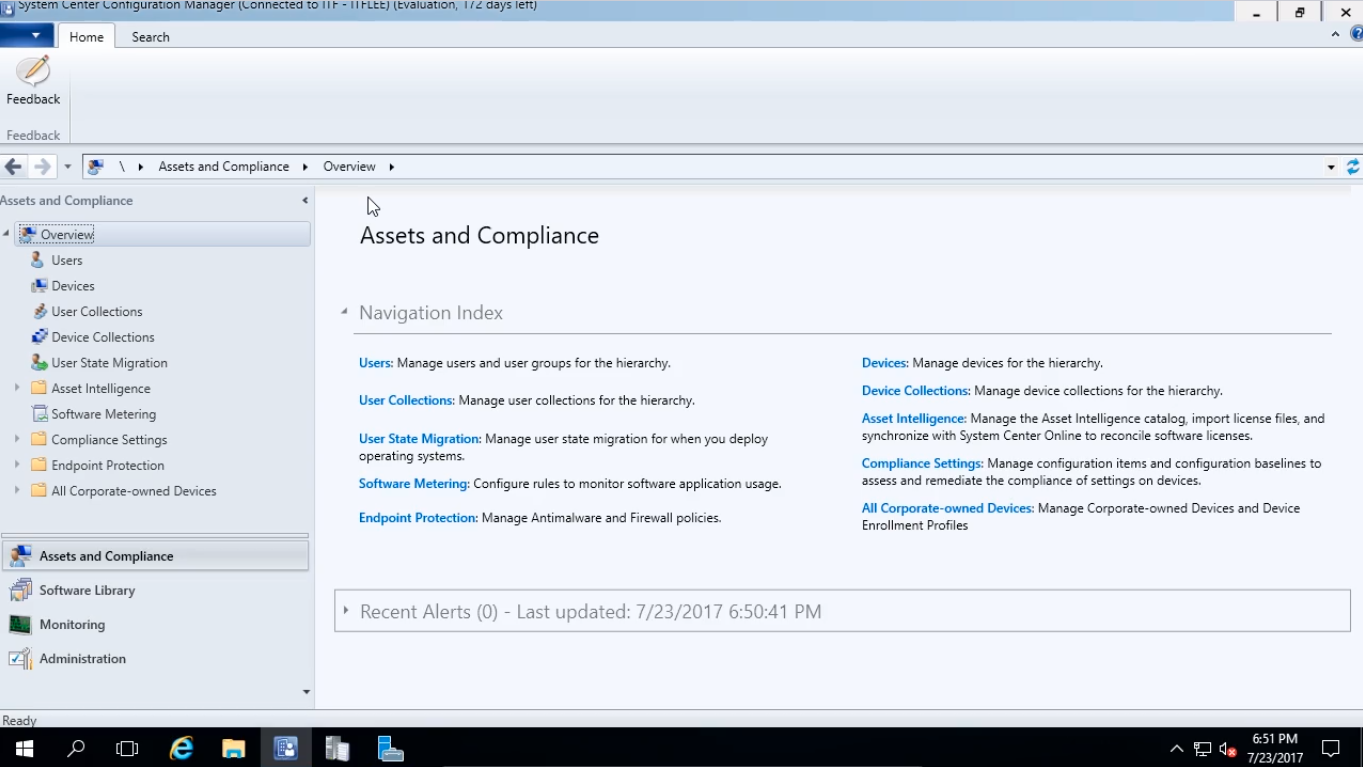Open the blue application menu button
This screenshot has width=1363, height=767.
tap(28, 36)
